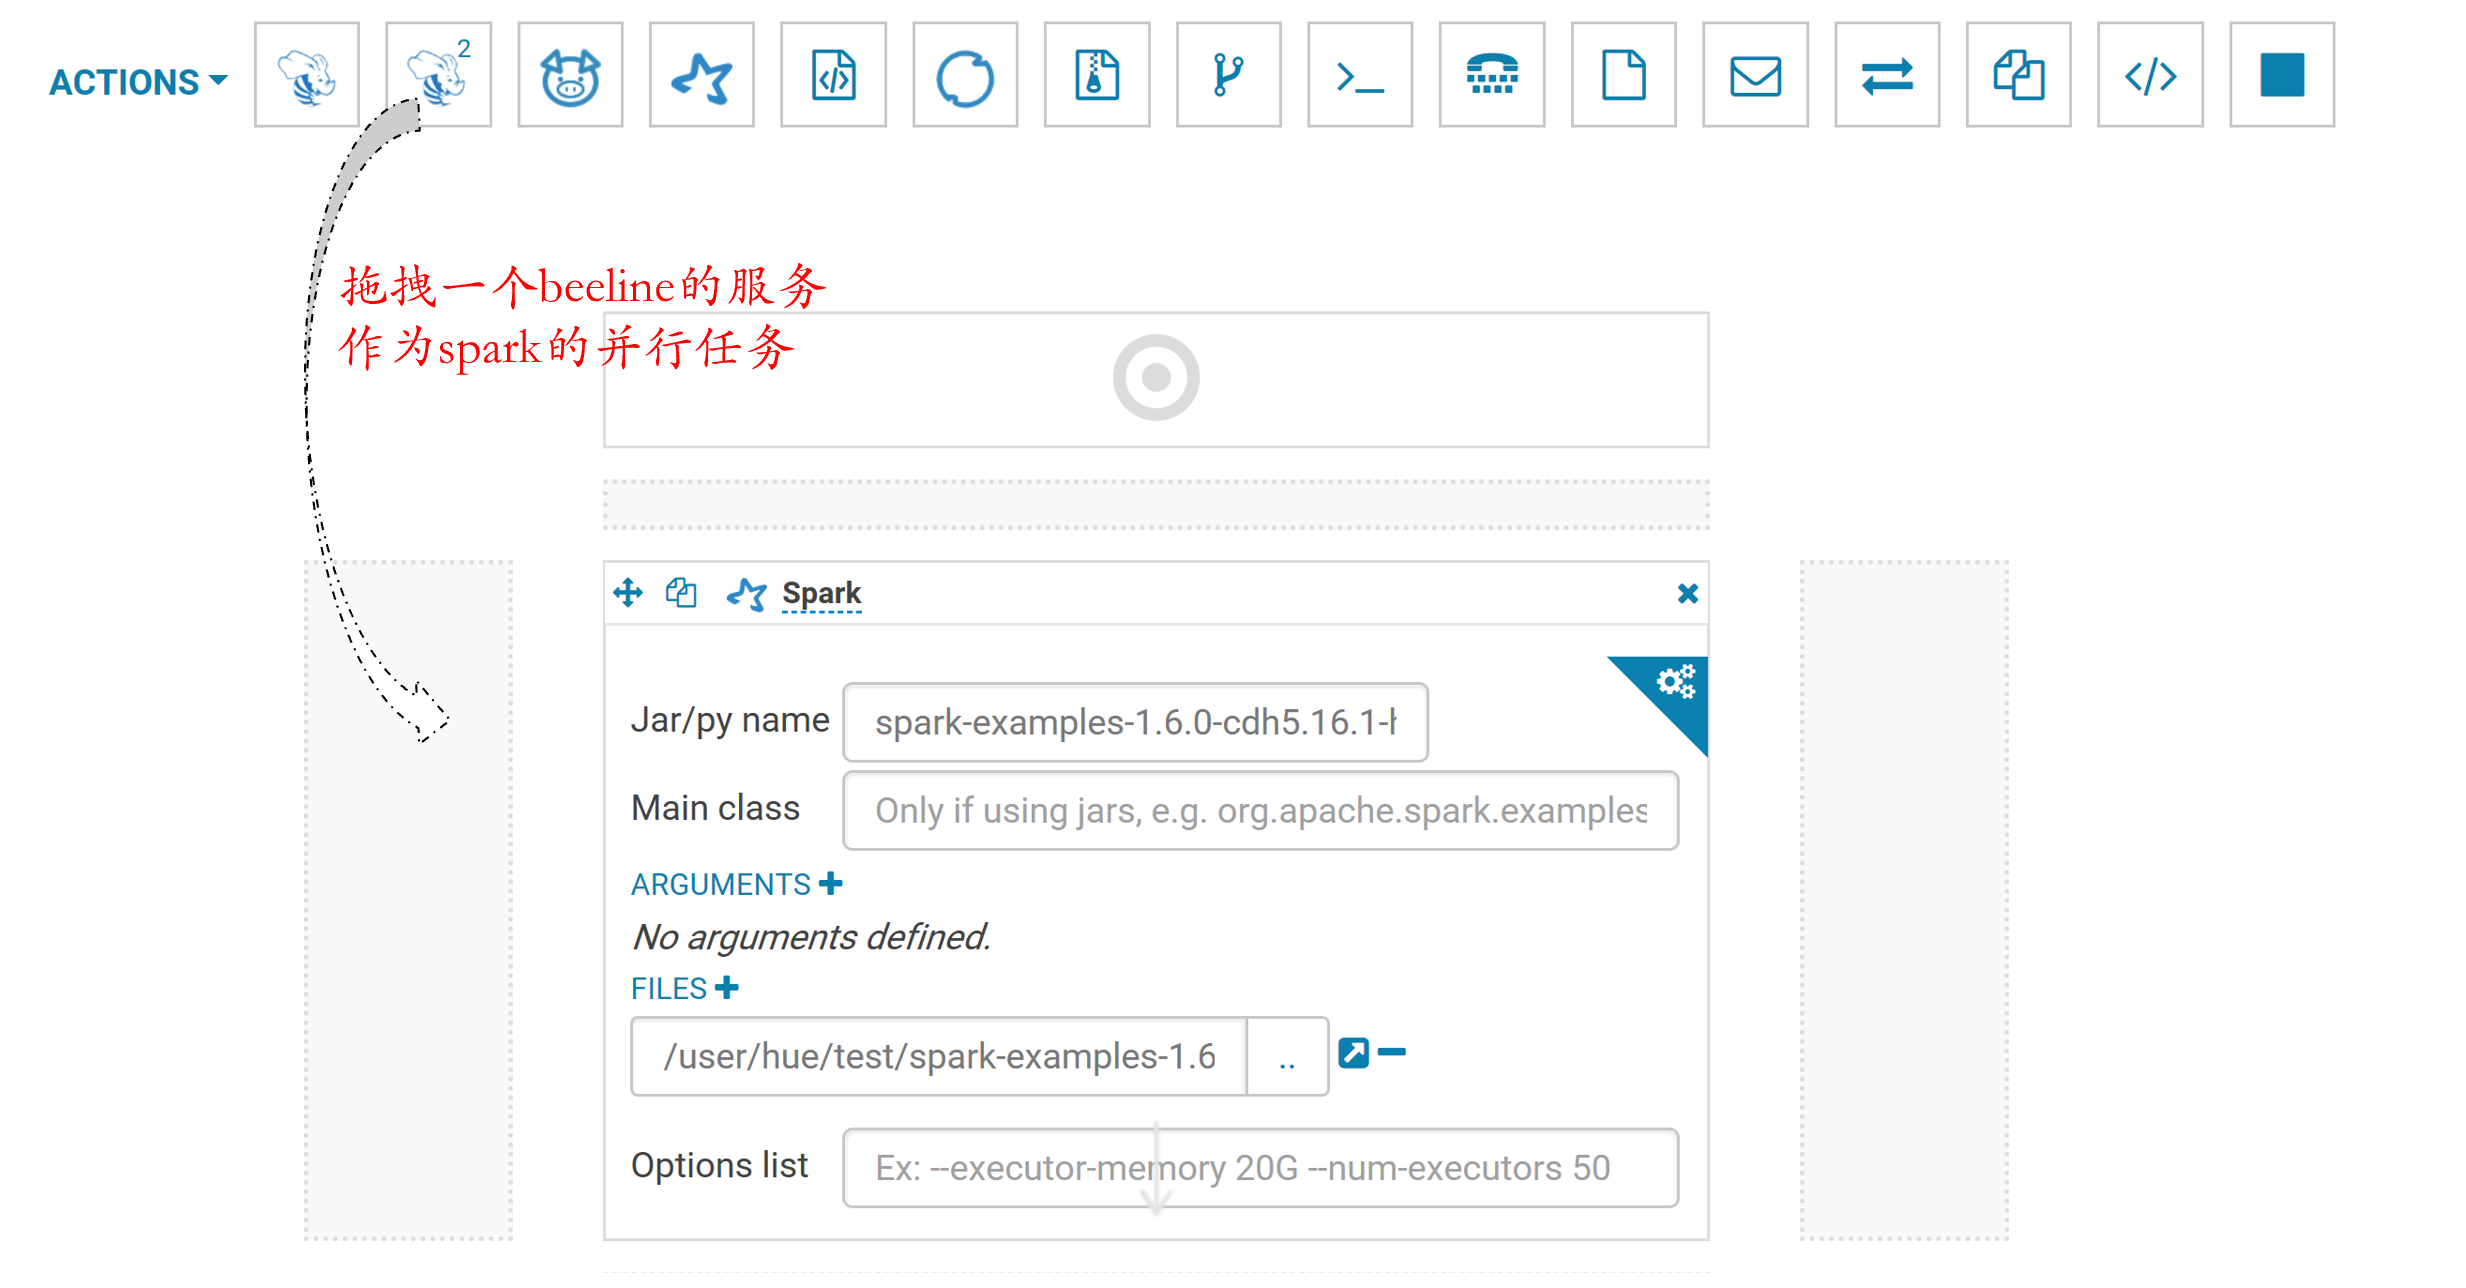Select the Pig script action icon

click(x=570, y=76)
